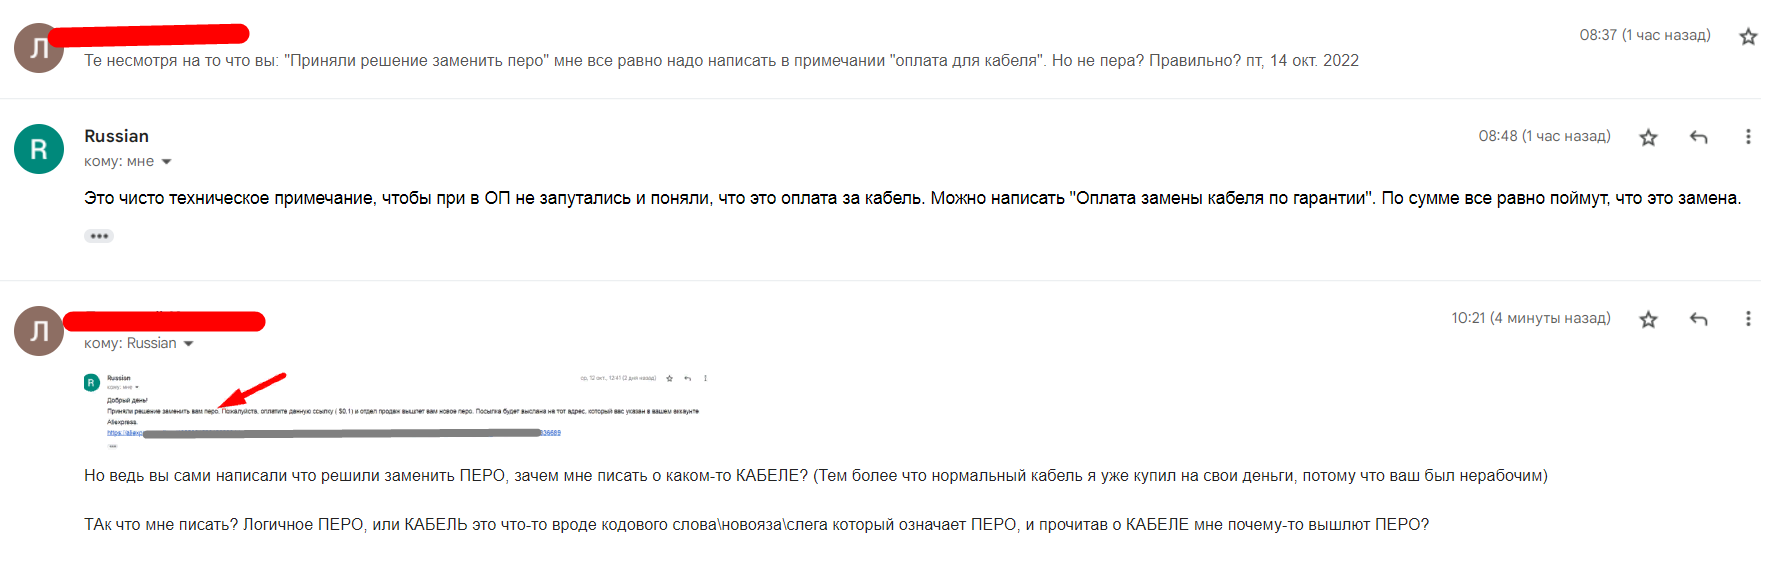Star the 10:21 message
Screen dimensions: 1778x569
click(1648, 320)
